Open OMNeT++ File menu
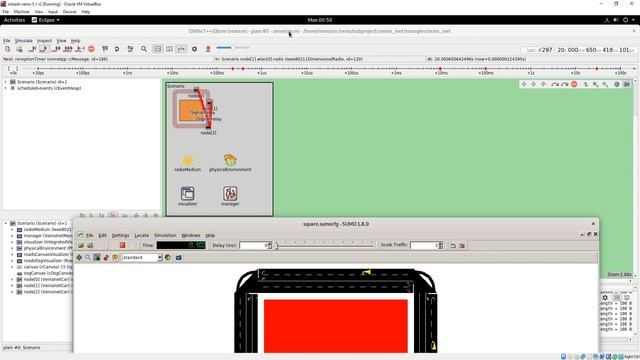This screenshot has height=360, width=640. pos(7,41)
